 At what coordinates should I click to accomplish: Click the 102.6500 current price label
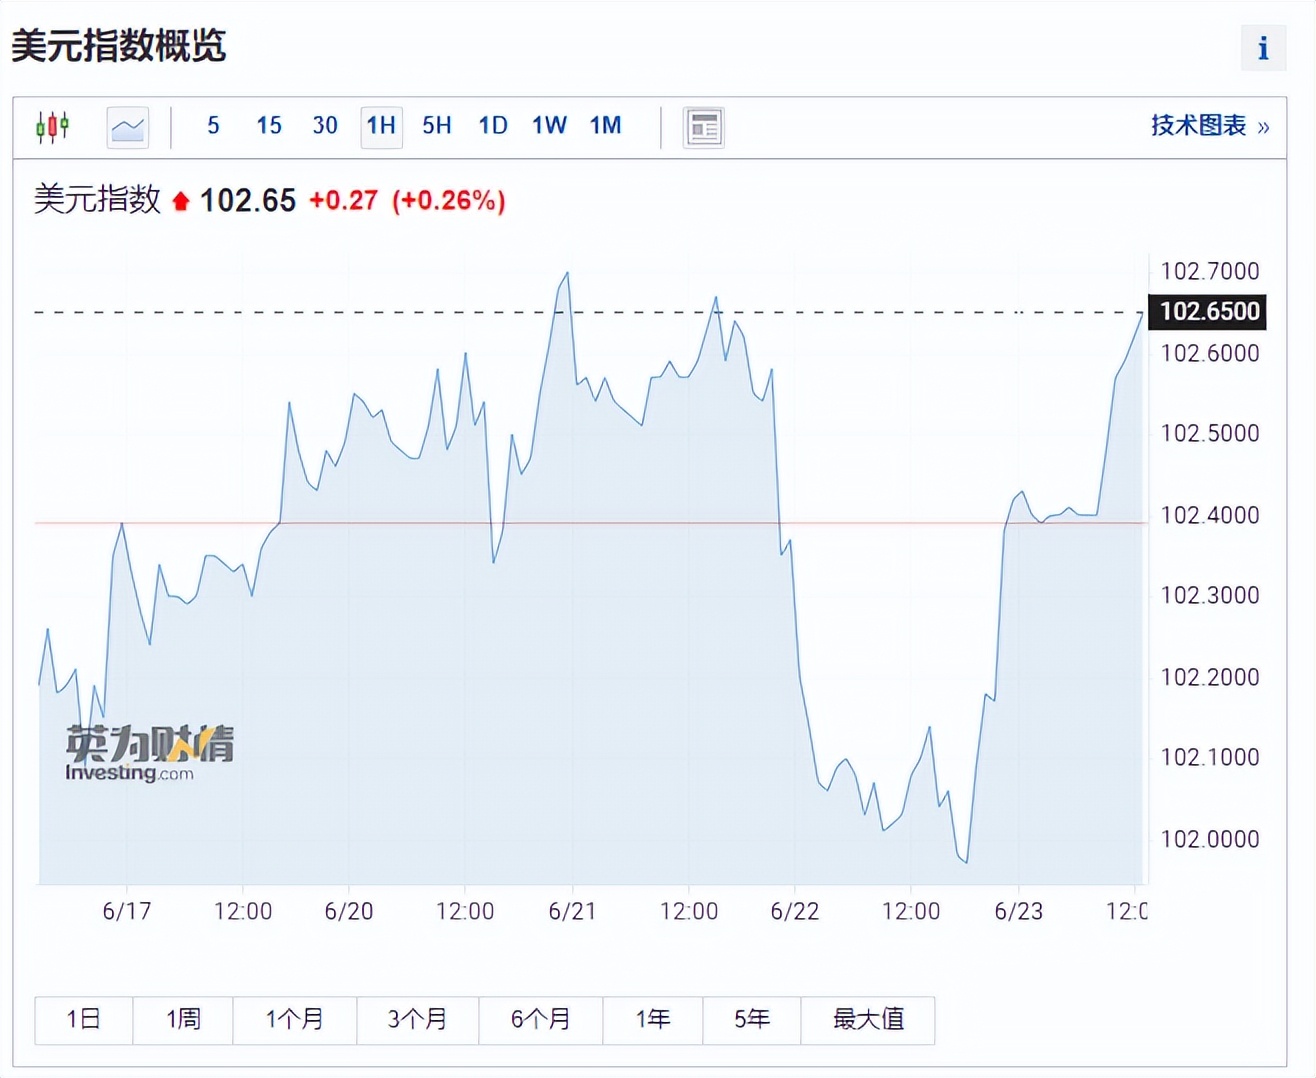tap(1209, 311)
